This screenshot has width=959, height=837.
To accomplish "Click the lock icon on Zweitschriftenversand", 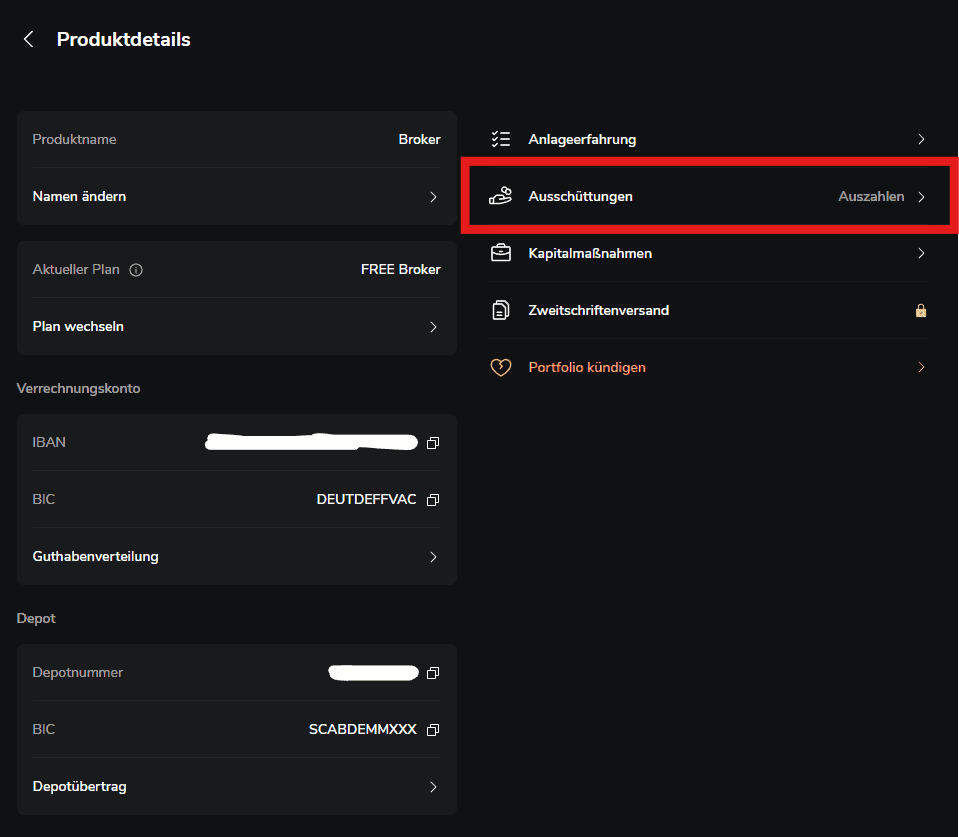I will click(x=921, y=311).
